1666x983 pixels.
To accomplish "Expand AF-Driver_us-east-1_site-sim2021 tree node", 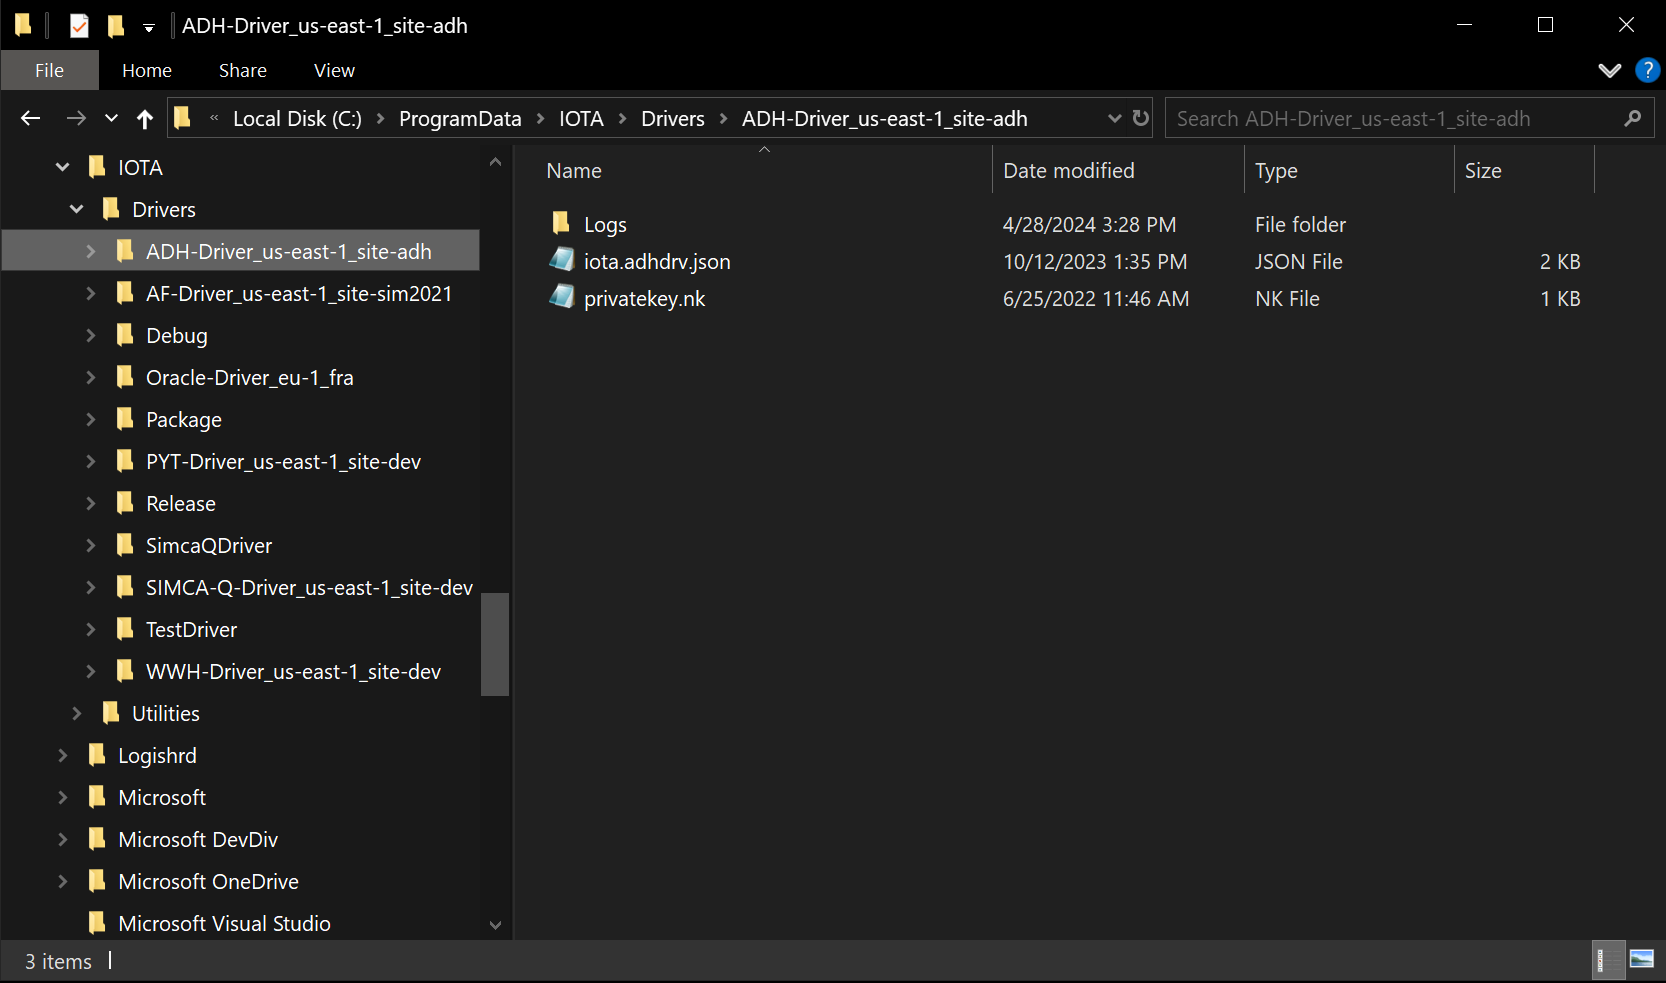I will [91, 293].
